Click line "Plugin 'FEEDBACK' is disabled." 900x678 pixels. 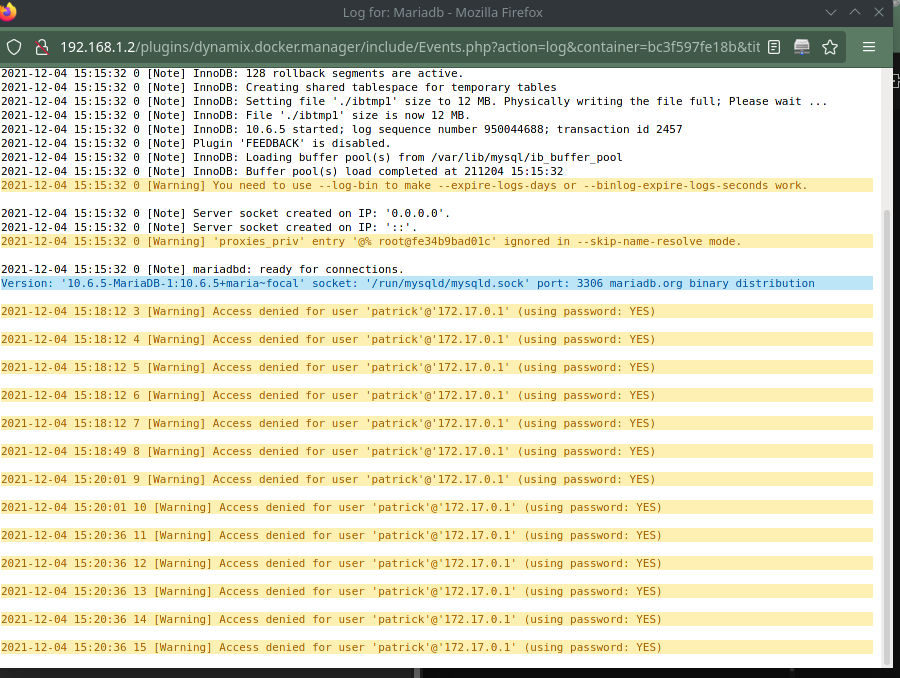[x=196, y=144]
